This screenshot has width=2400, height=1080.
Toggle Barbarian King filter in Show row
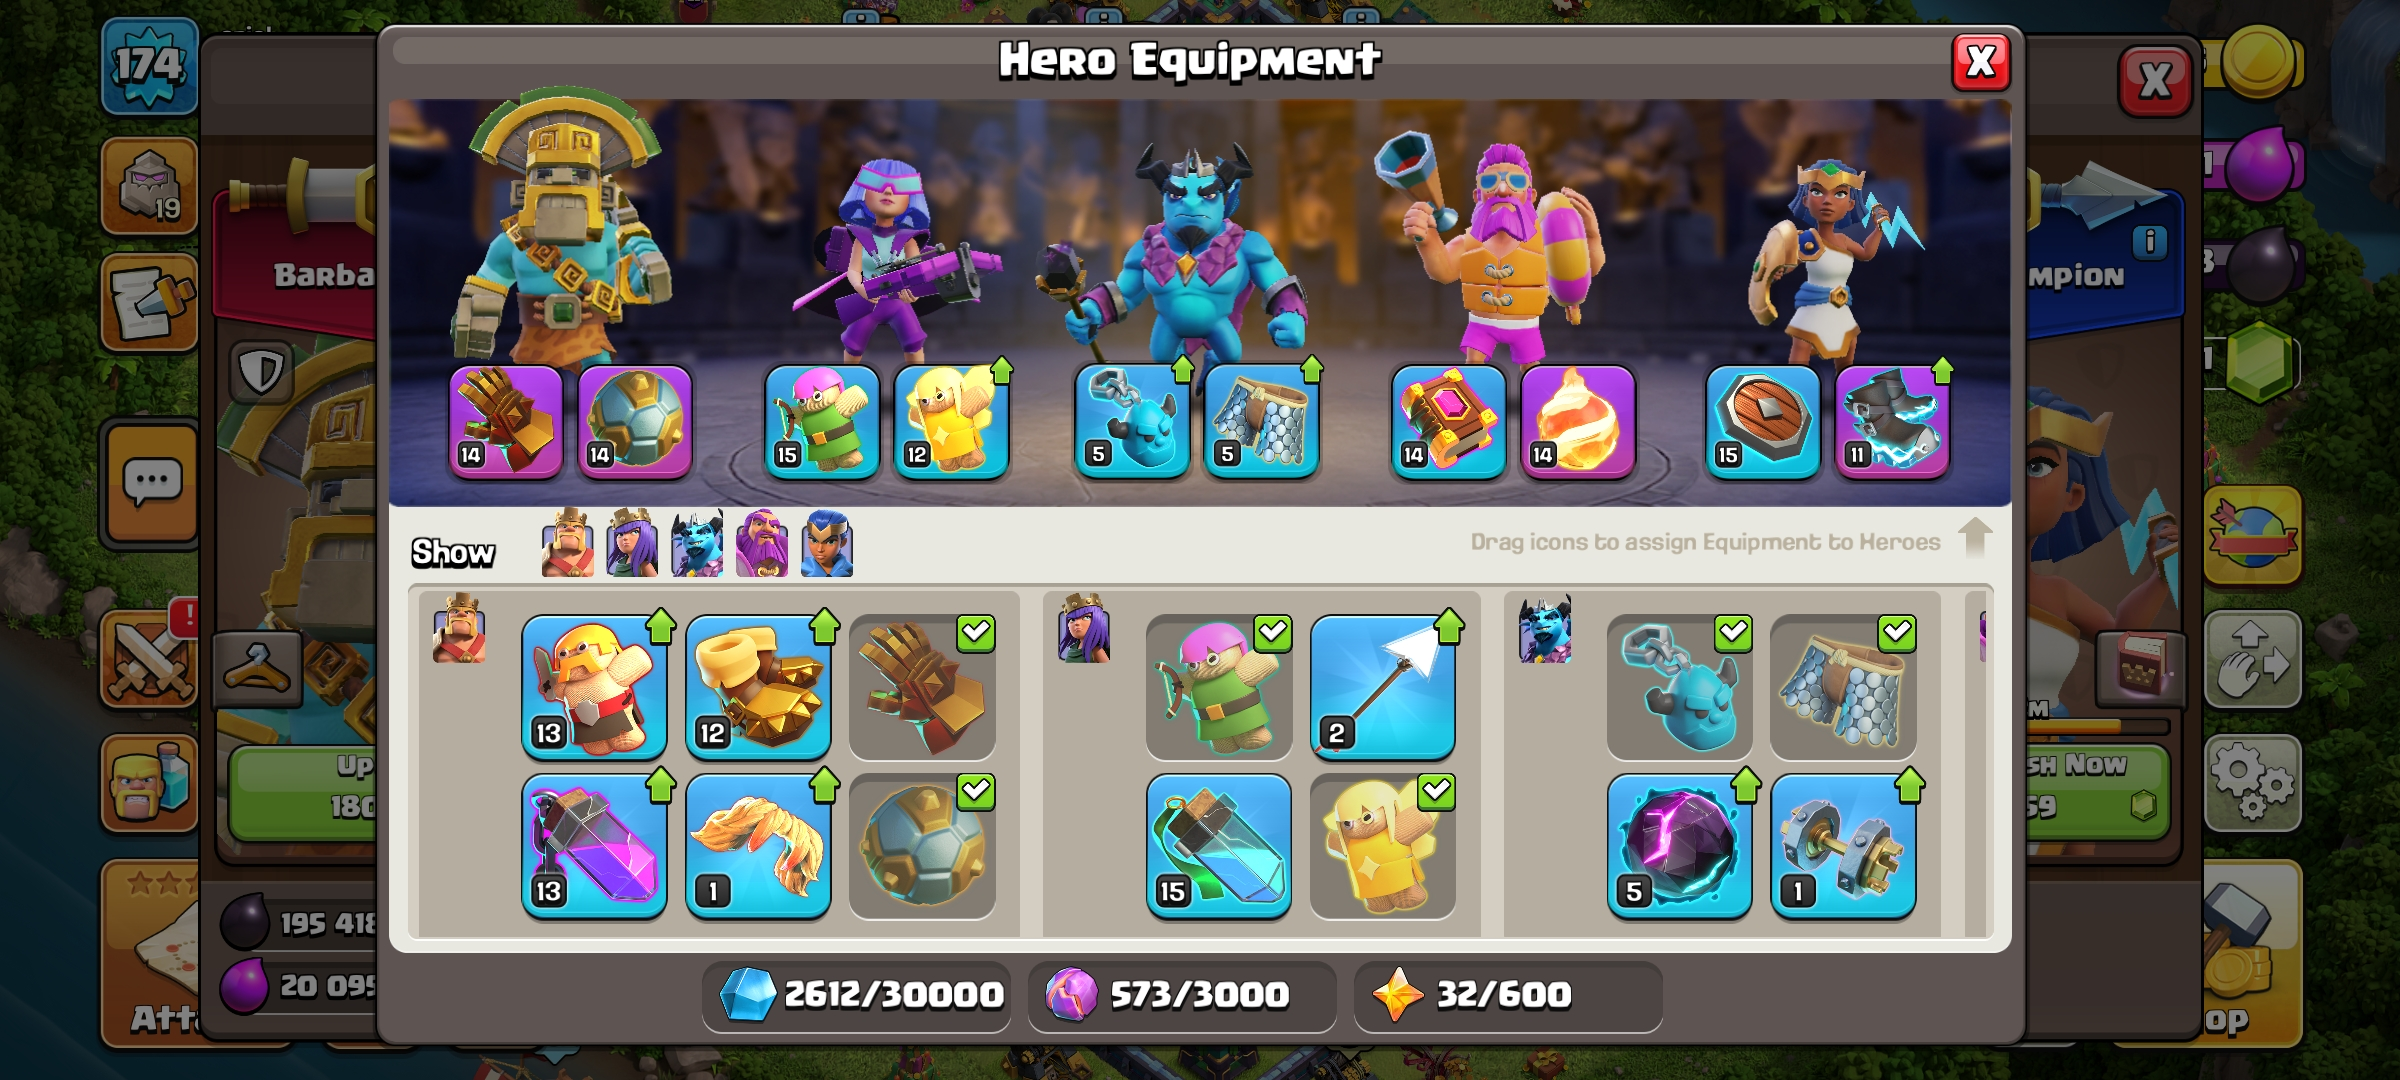tap(567, 543)
